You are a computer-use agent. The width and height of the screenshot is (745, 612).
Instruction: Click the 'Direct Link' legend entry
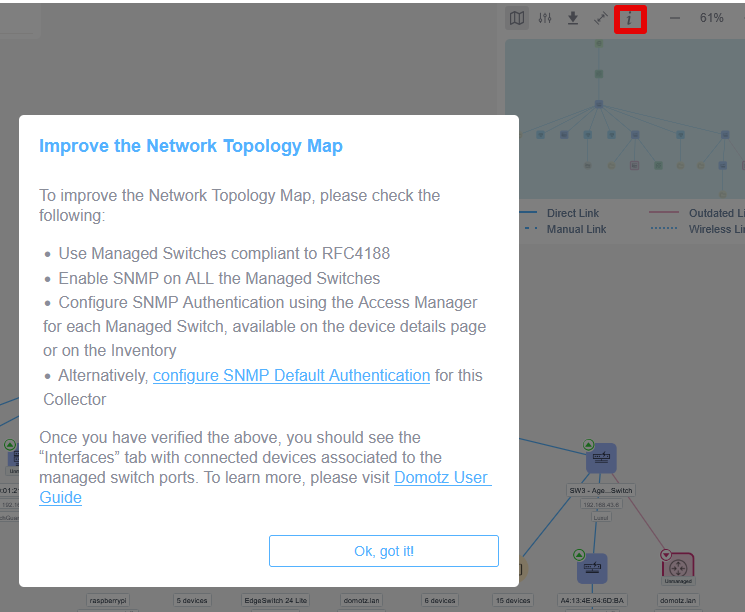573,213
